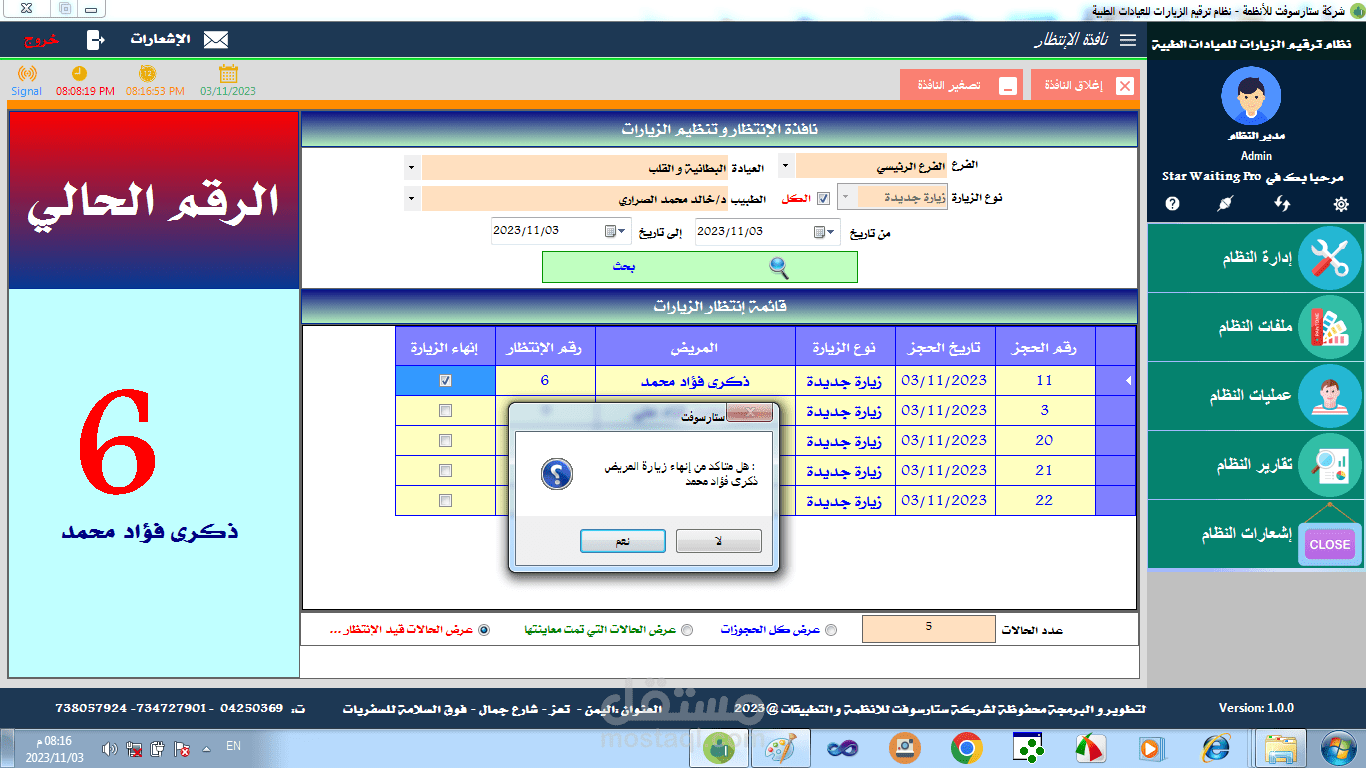Image resolution: width=1366 pixels, height=768 pixels.
Task: Open the الإشعارات notifications envelope icon
Action: tap(214, 40)
